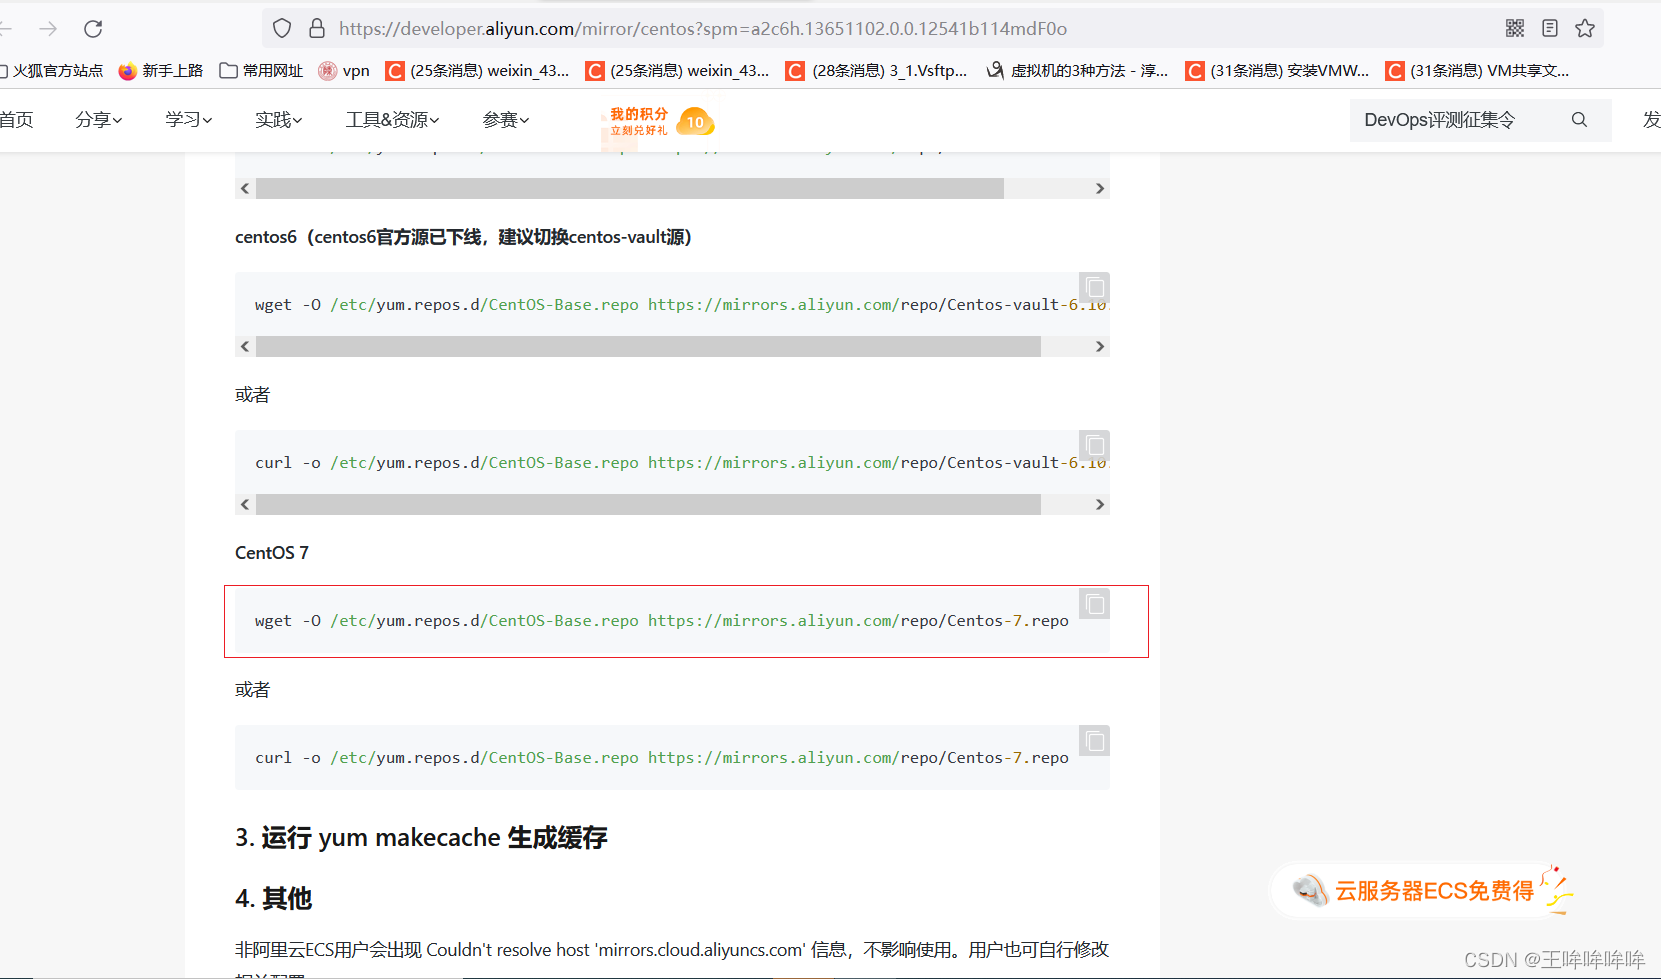Expand the 学习 navigation dropdown

click(188, 120)
